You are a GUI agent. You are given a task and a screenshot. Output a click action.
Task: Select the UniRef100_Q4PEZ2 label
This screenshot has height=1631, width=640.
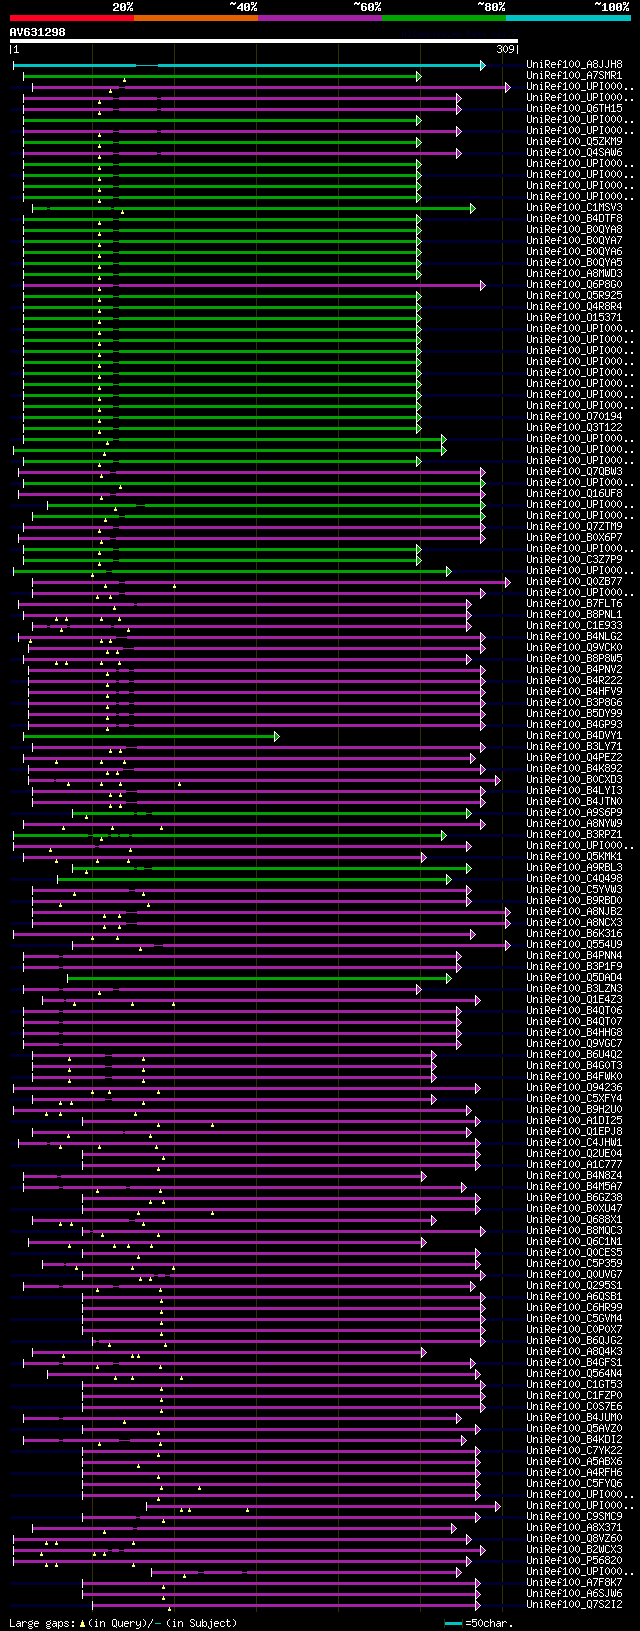tap(574, 758)
